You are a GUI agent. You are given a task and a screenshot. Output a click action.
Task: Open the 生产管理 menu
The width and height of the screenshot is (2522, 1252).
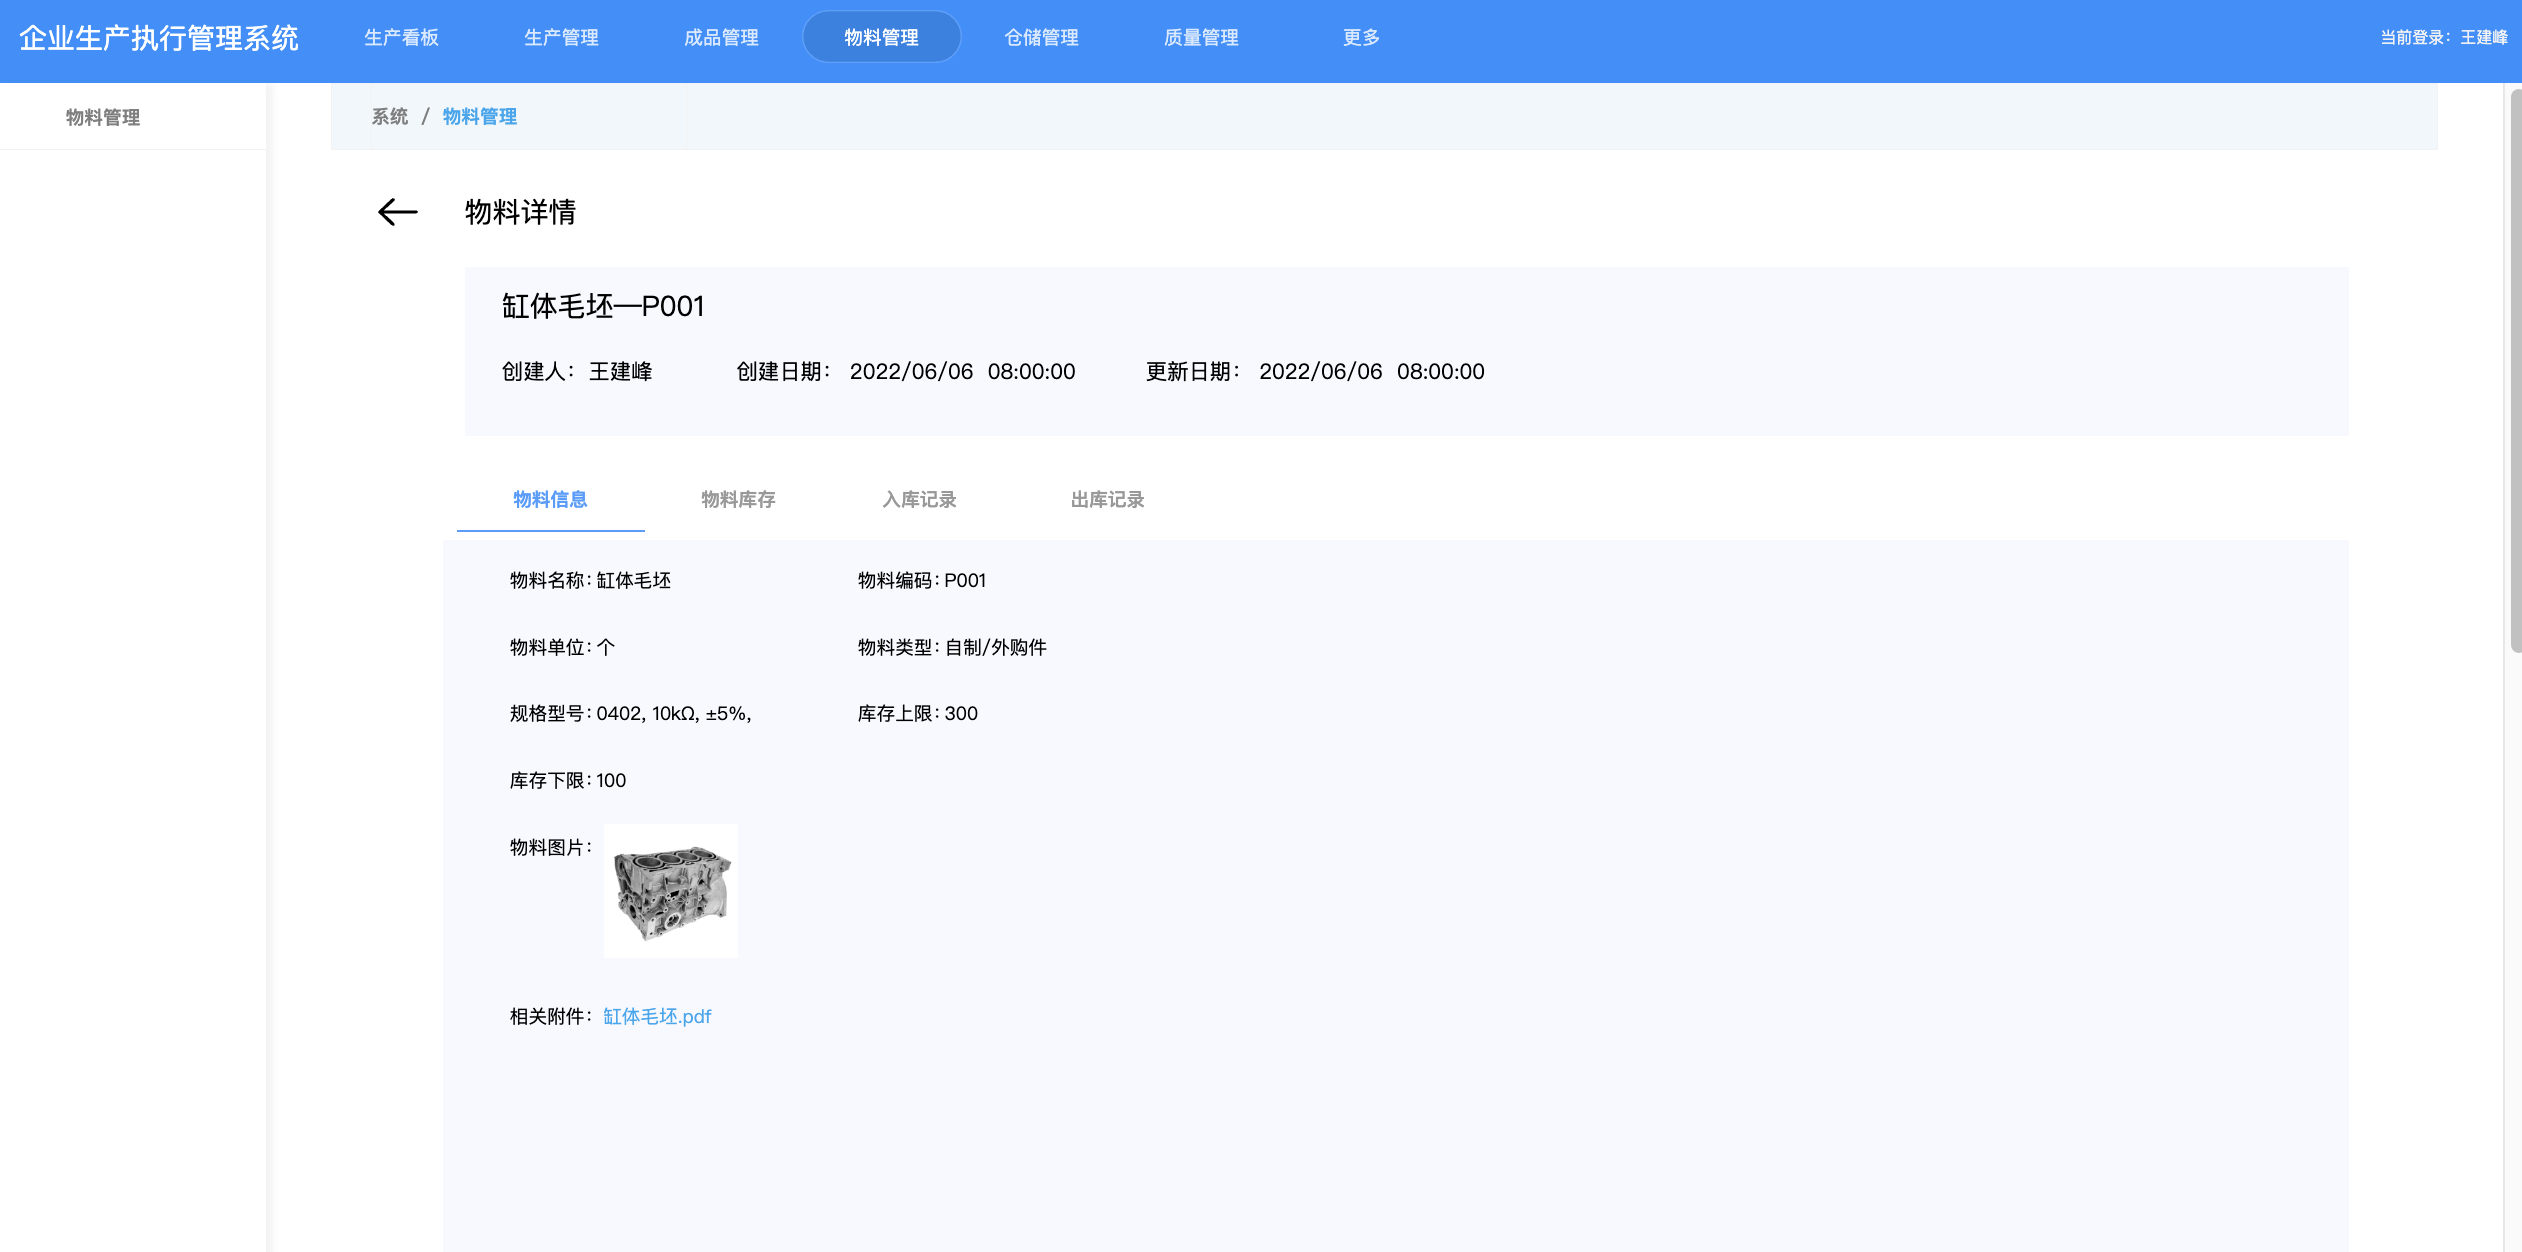click(561, 38)
